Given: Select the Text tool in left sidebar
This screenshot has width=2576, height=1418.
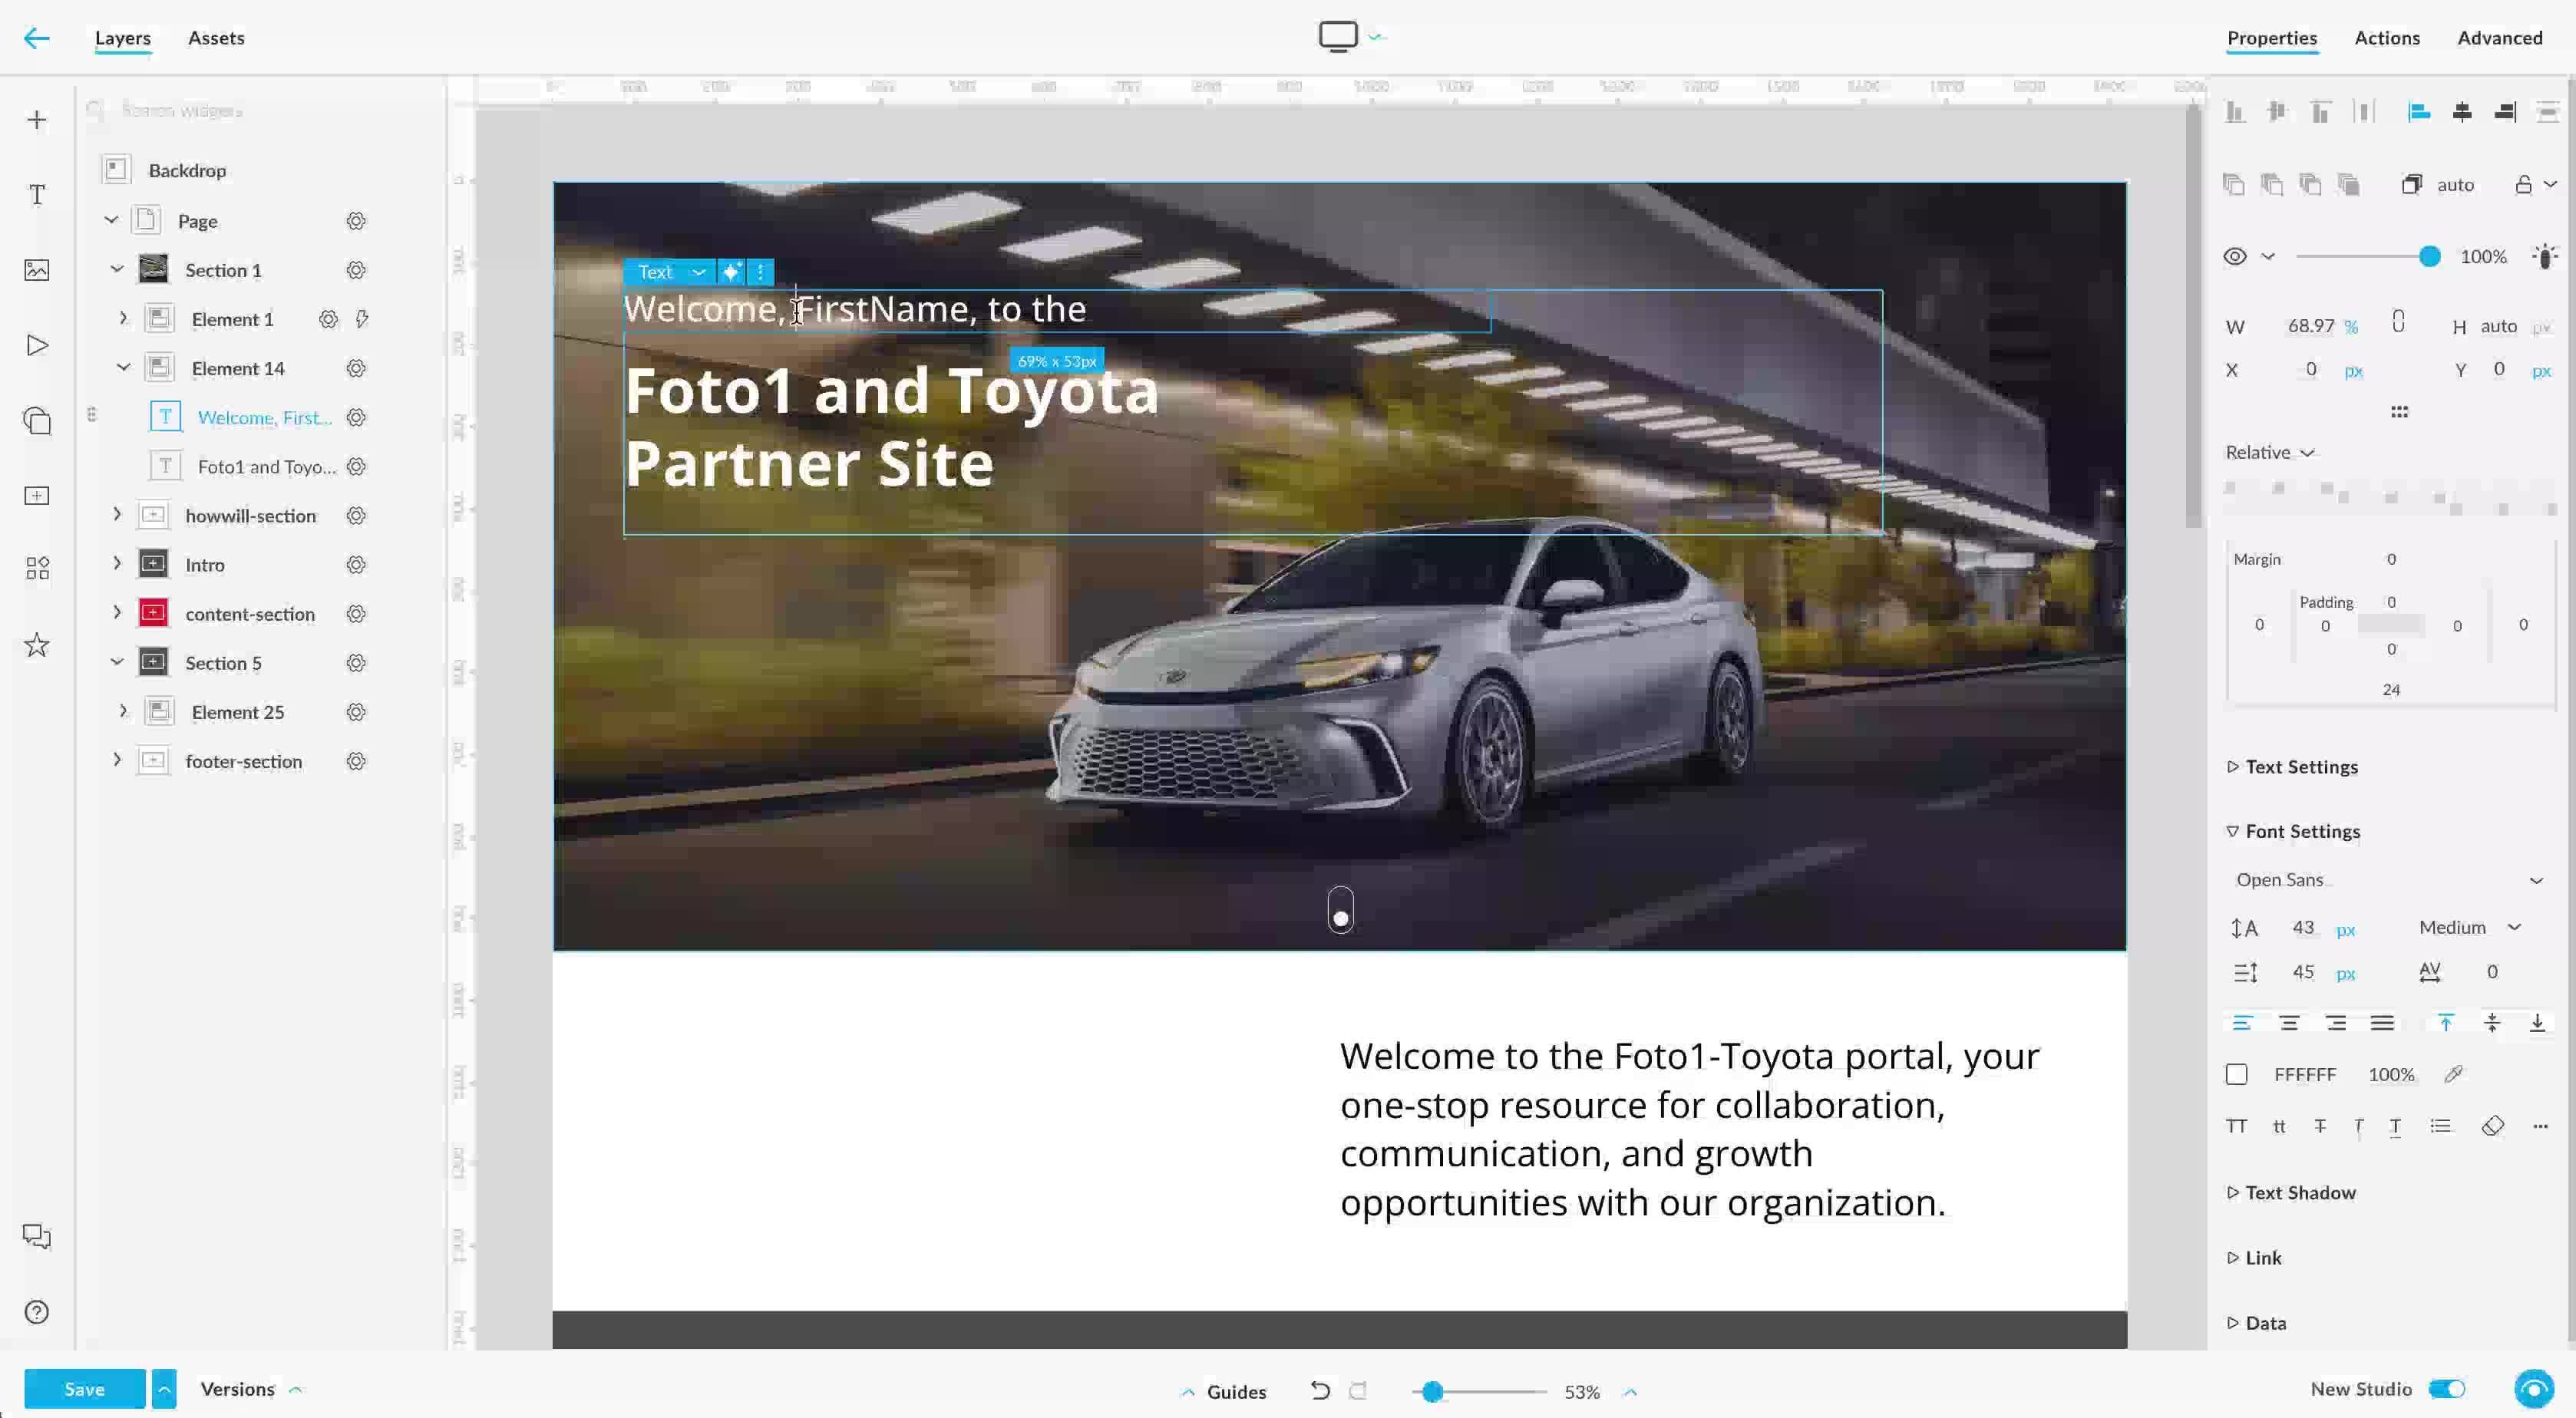Looking at the screenshot, I should pos(37,194).
